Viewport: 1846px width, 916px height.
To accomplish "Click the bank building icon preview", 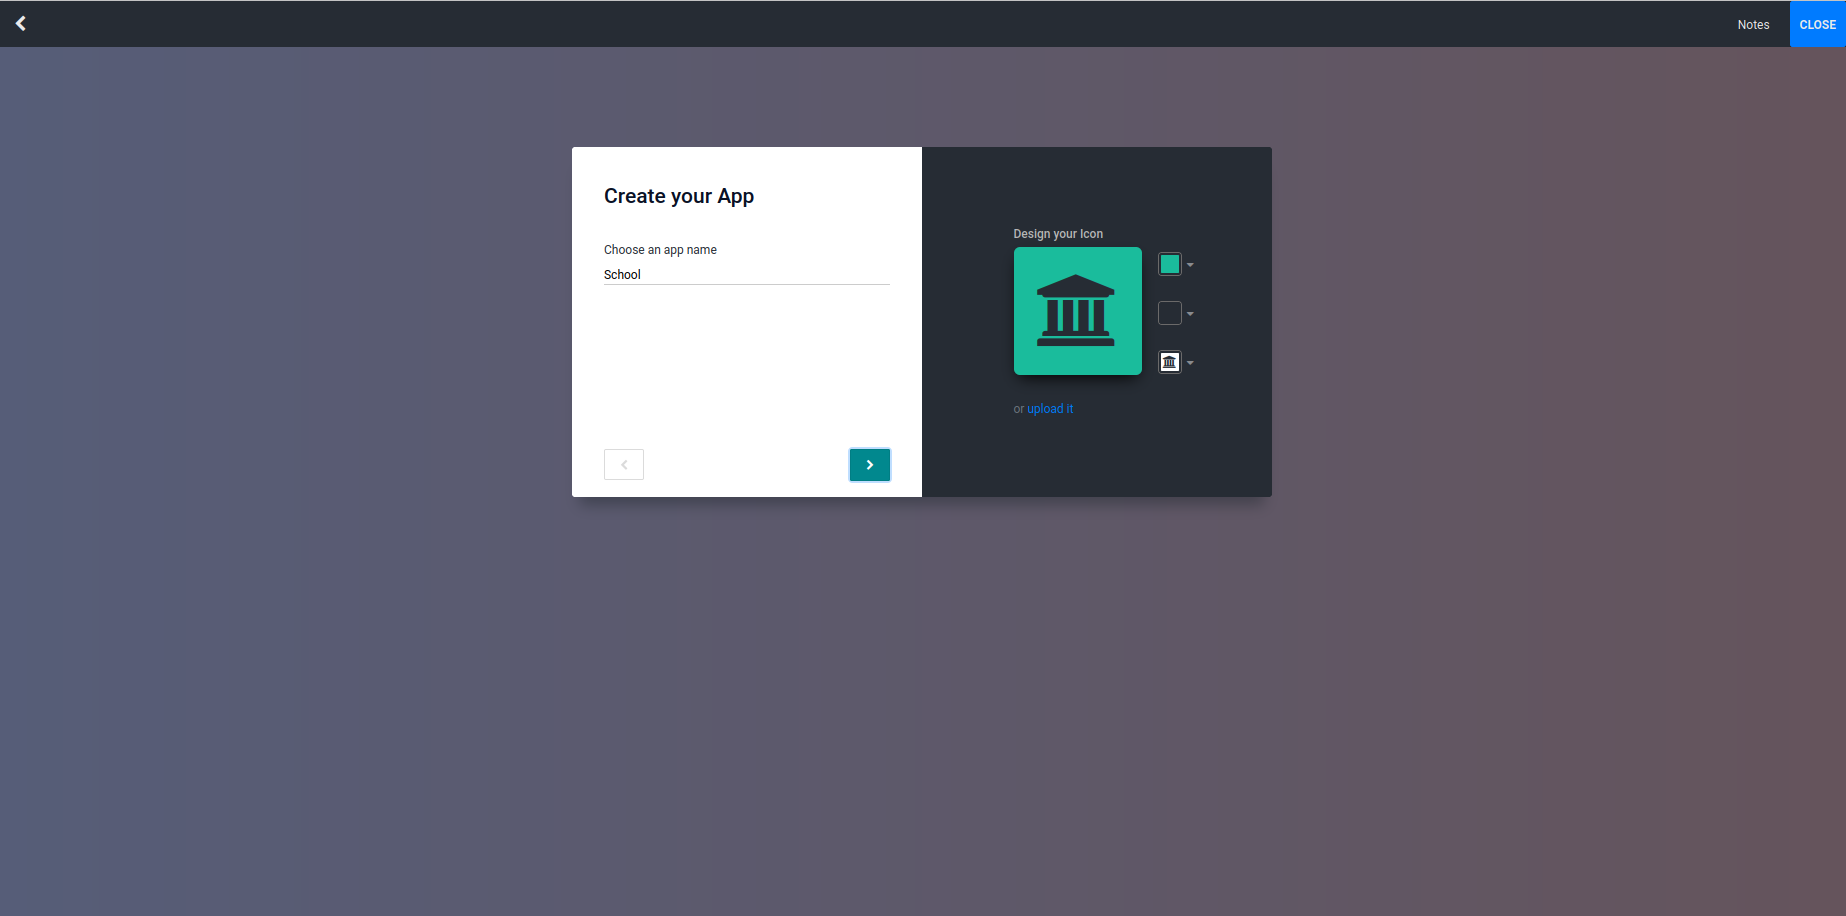I will pos(1077,311).
